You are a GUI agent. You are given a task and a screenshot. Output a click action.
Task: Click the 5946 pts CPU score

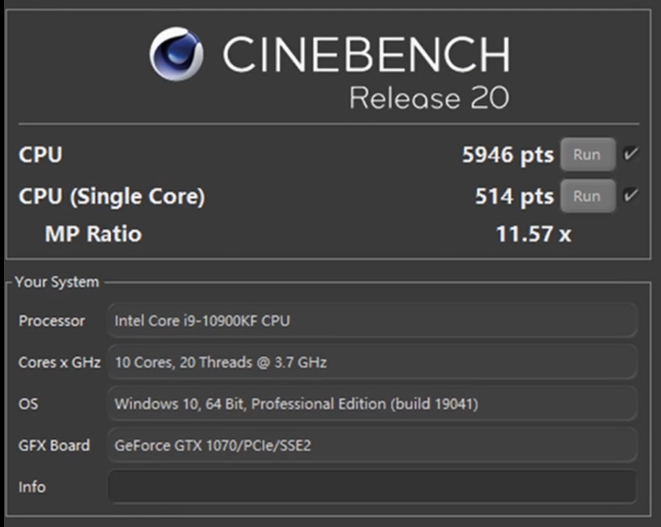pos(507,155)
